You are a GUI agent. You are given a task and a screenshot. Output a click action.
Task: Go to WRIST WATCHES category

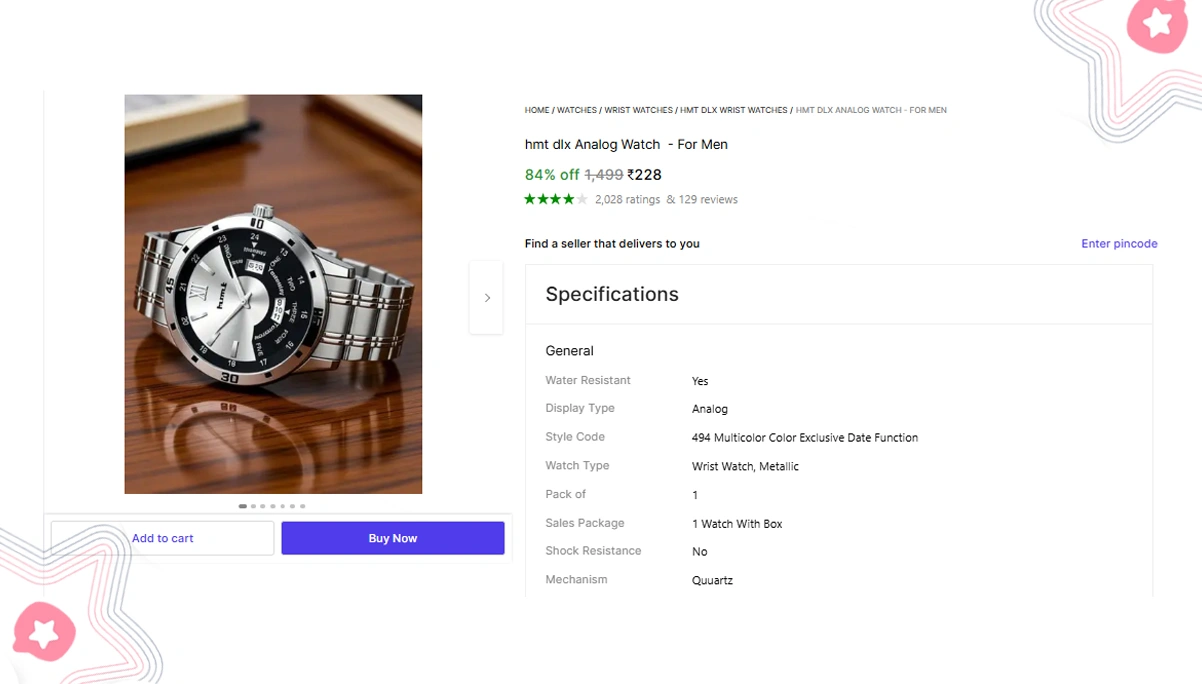coord(640,110)
